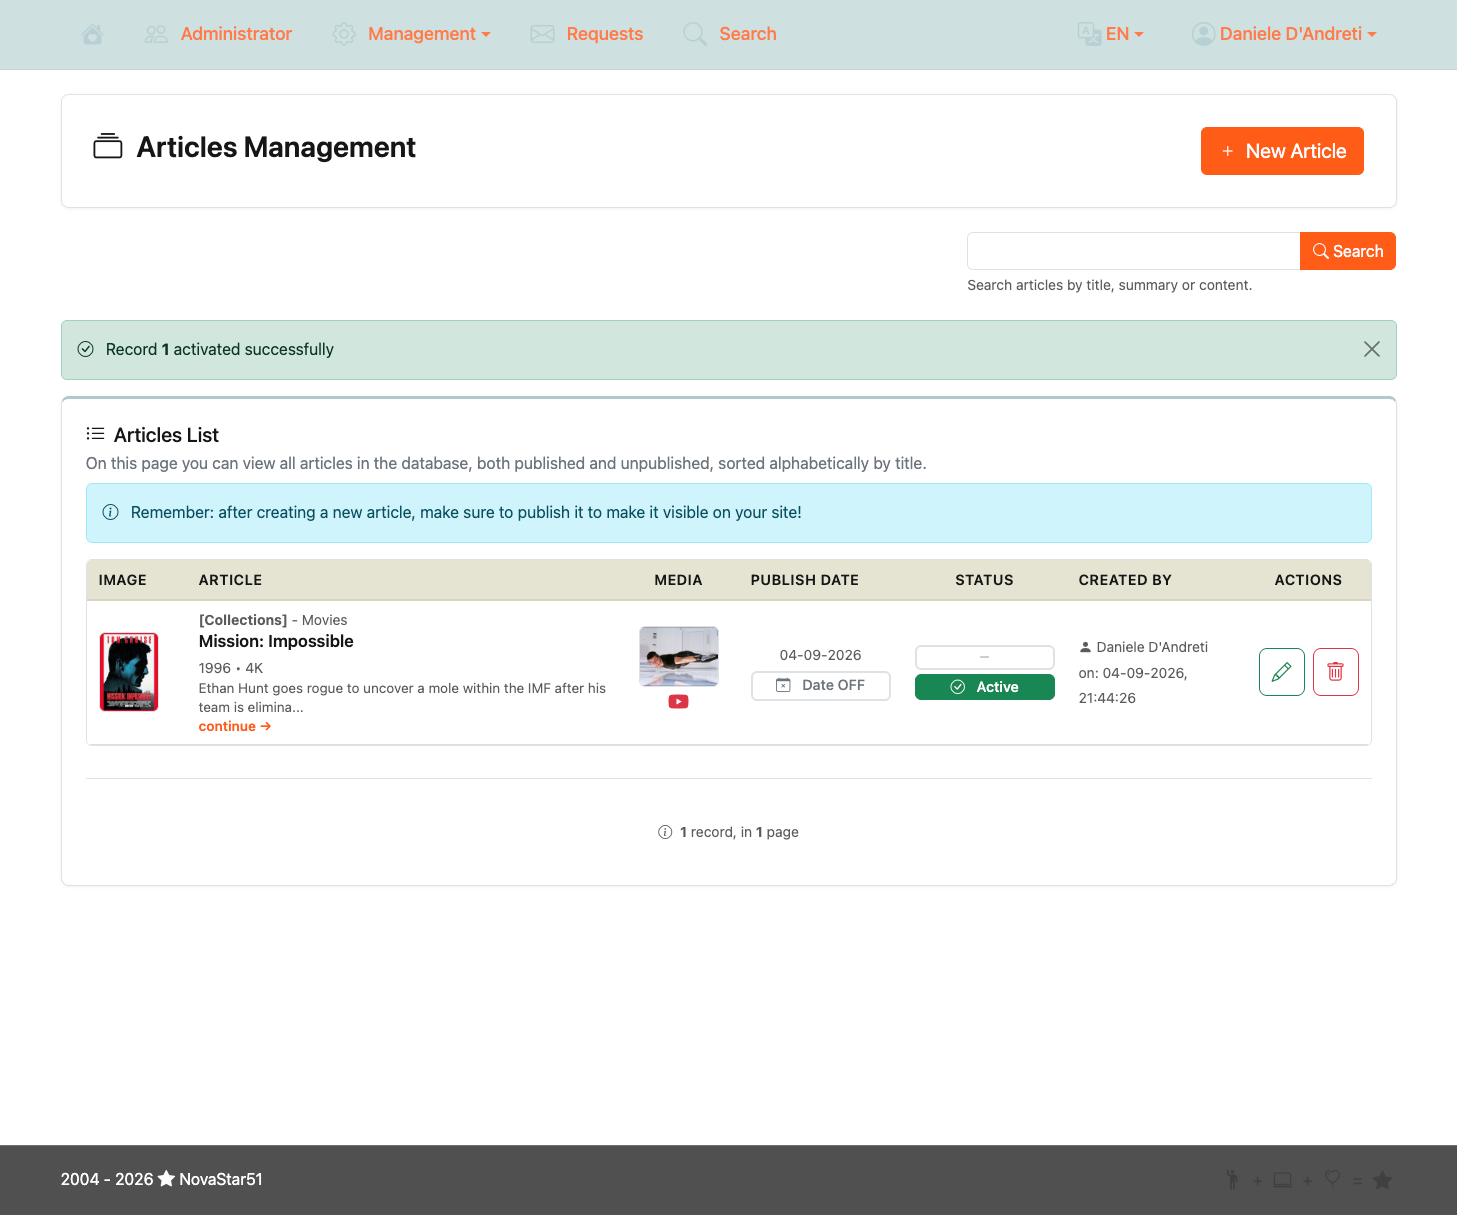The height and width of the screenshot is (1215, 1457).
Task: Toggle Active status for Mission: Impossible
Action: tap(984, 687)
